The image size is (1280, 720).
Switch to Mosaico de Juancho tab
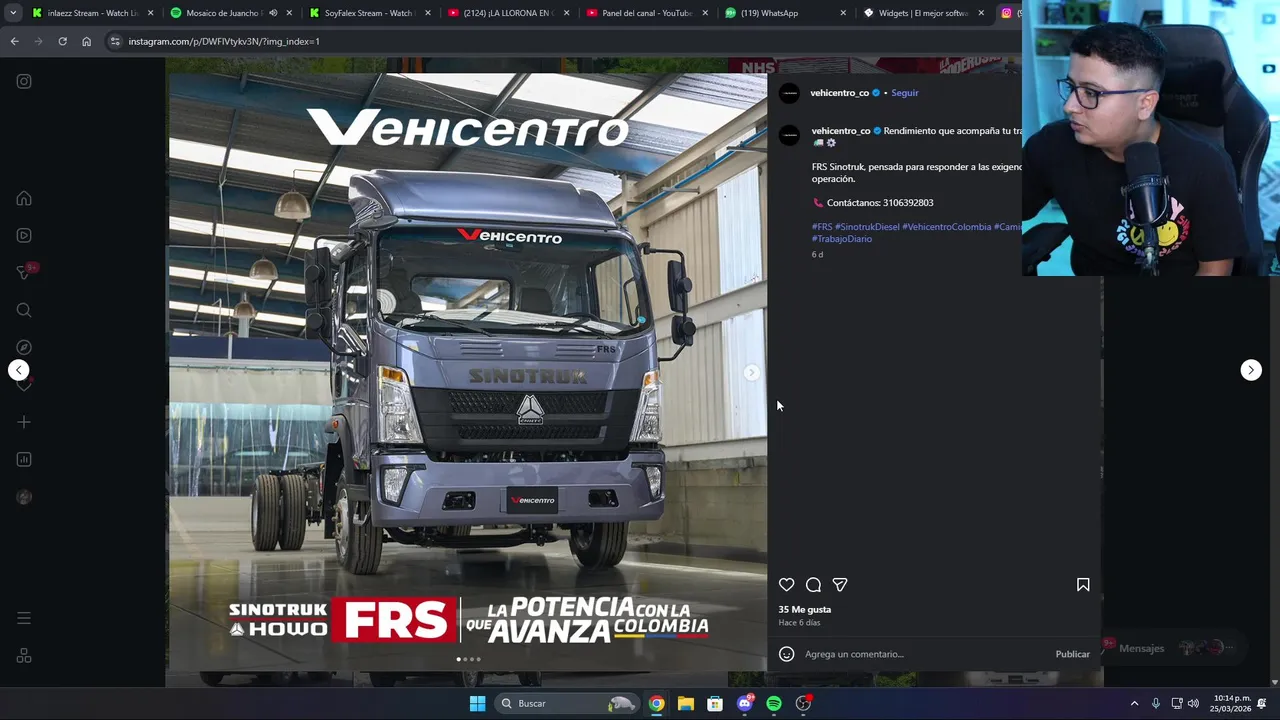coord(230,13)
